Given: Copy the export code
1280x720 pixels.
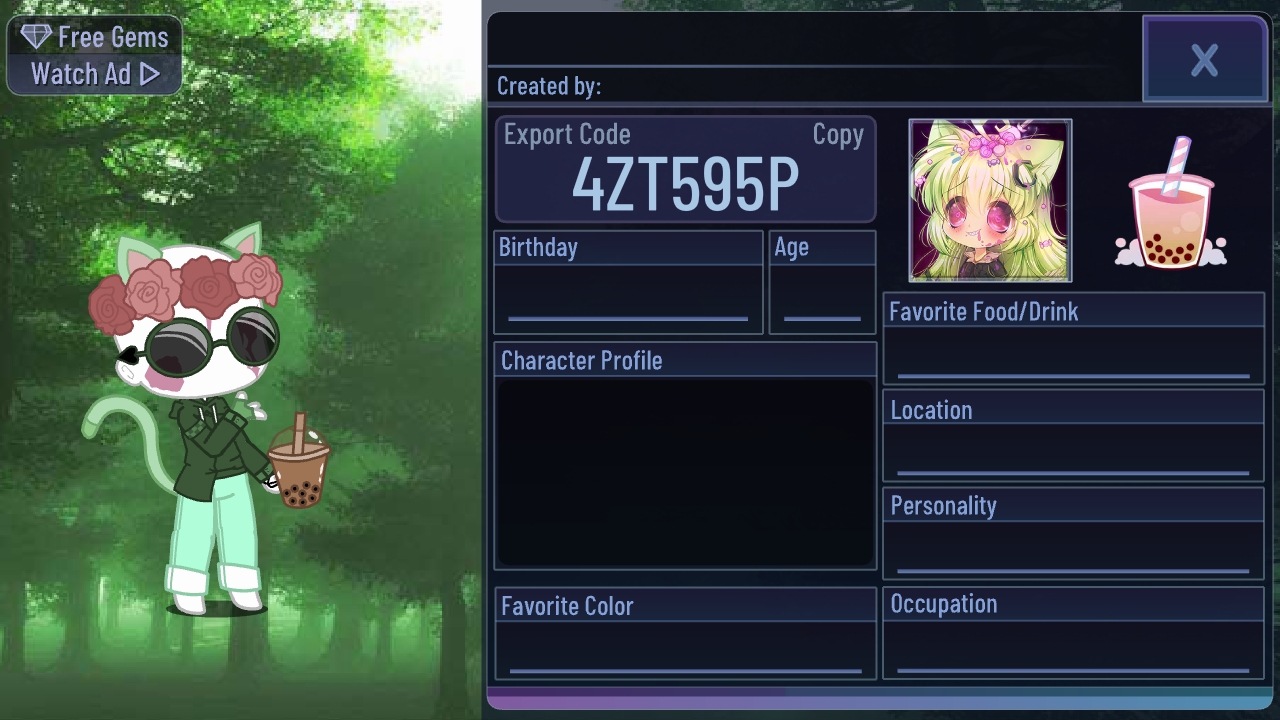Looking at the screenshot, I should 838,135.
